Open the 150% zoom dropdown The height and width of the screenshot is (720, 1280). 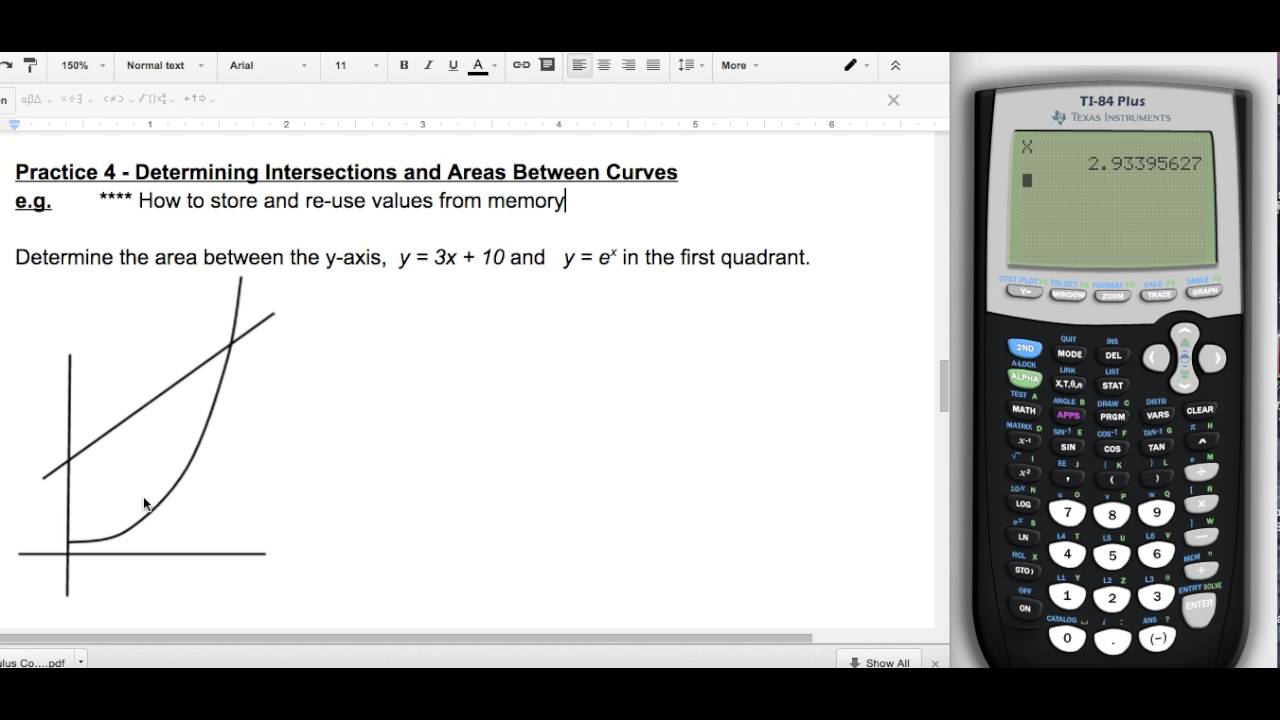point(81,65)
